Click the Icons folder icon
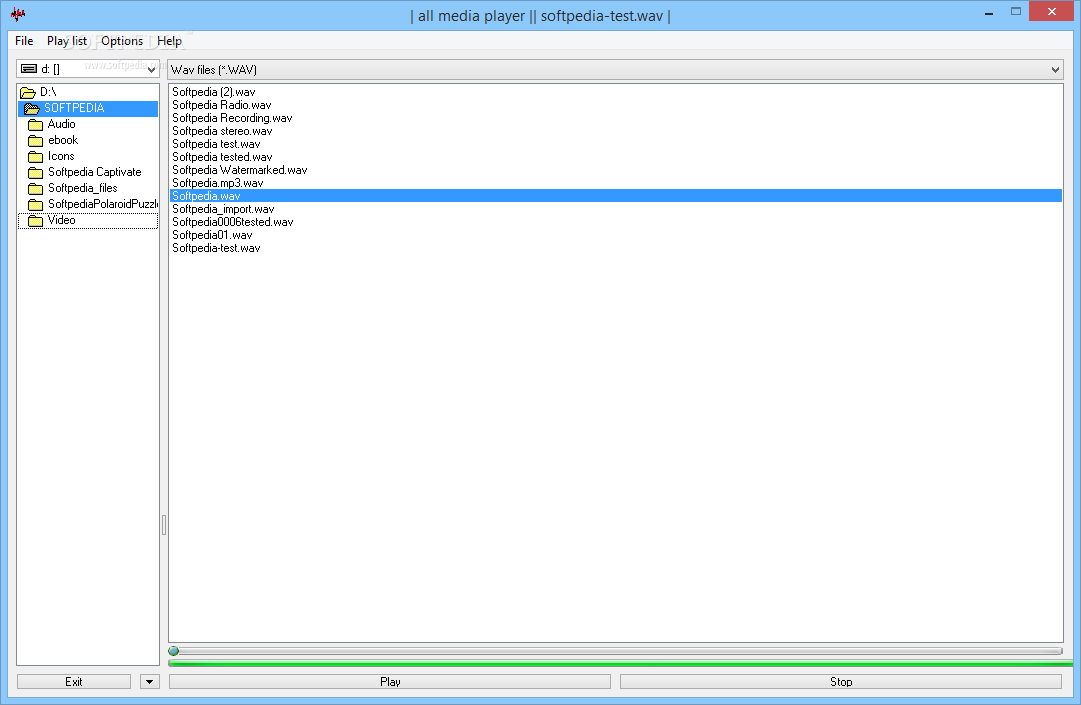 click(35, 156)
